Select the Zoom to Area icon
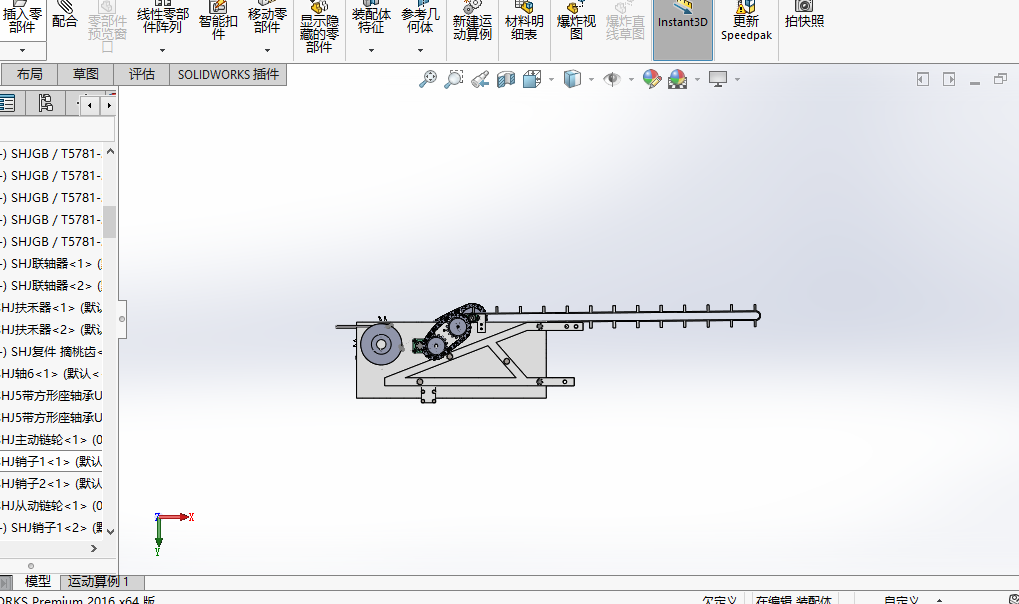1019x604 pixels. coord(453,79)
